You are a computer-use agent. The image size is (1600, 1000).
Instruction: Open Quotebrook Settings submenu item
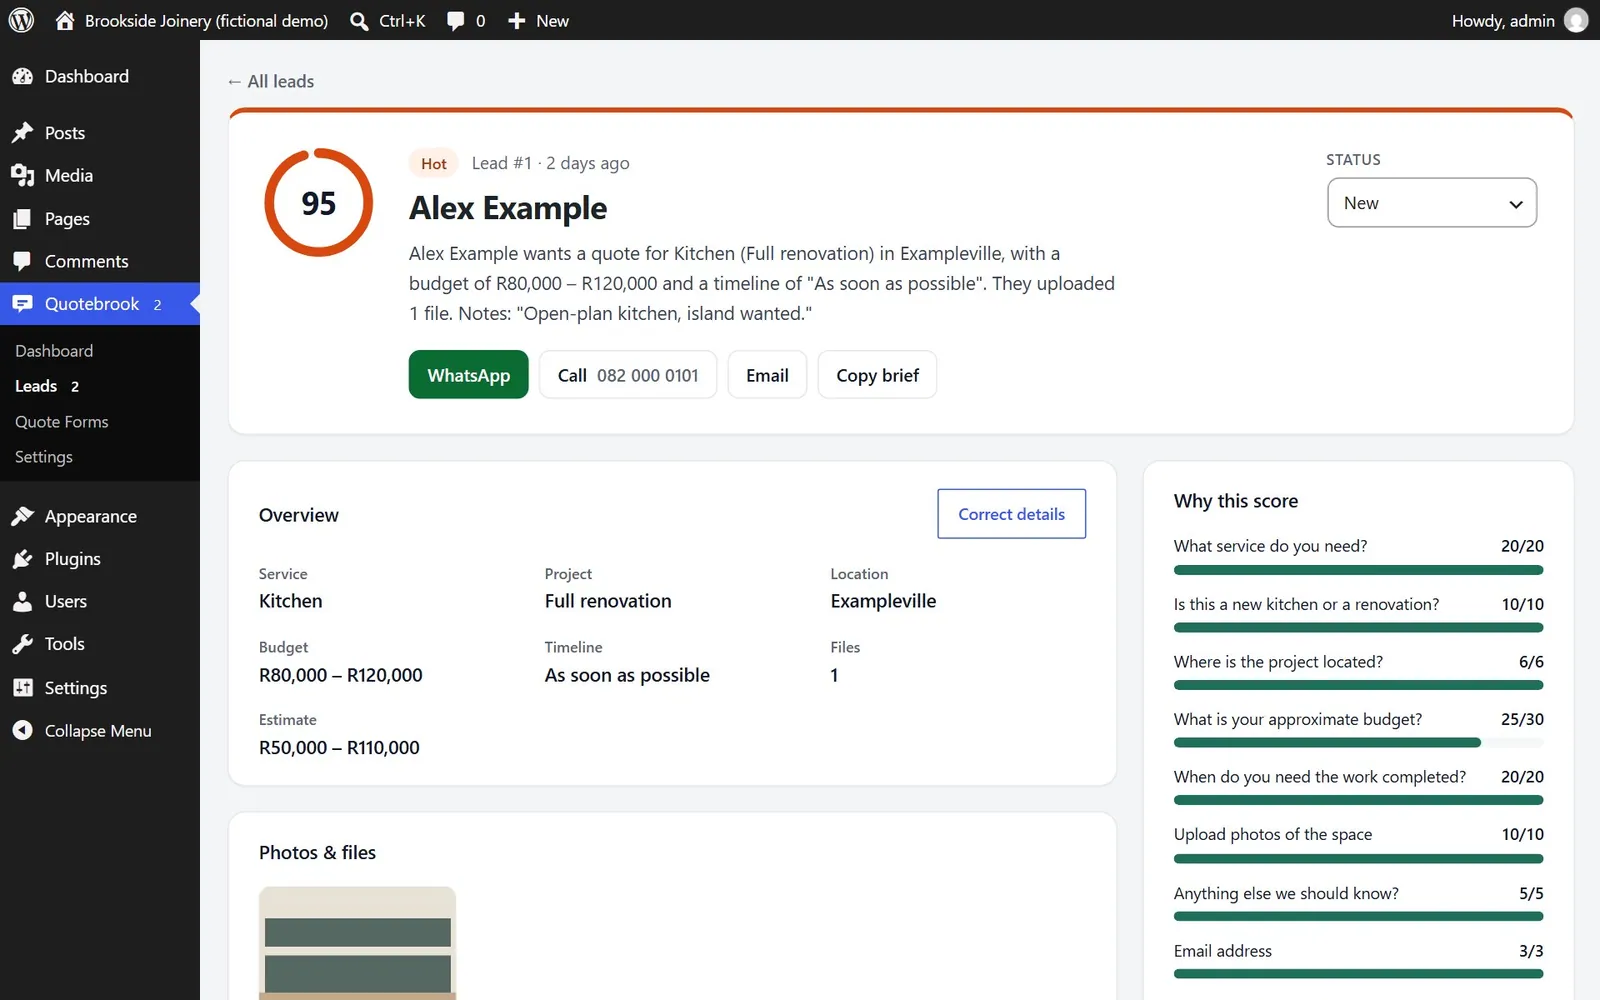click(x=44, y=457)
